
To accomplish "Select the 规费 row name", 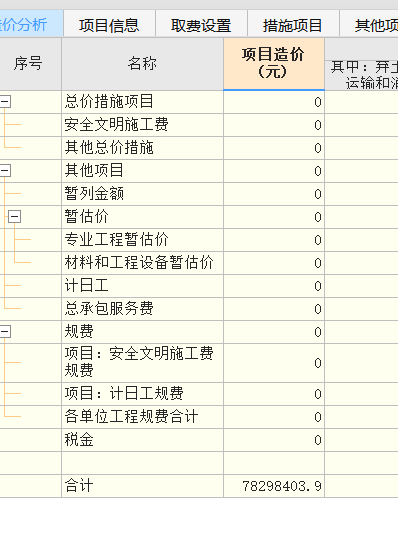I will (x=143, y=332).
